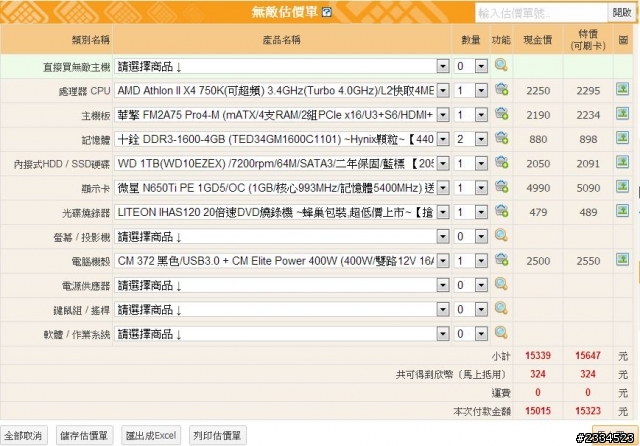The image size is (640, 446).
Task: Click the 儲存估價單 button
Action: click(x=84, y=435)
